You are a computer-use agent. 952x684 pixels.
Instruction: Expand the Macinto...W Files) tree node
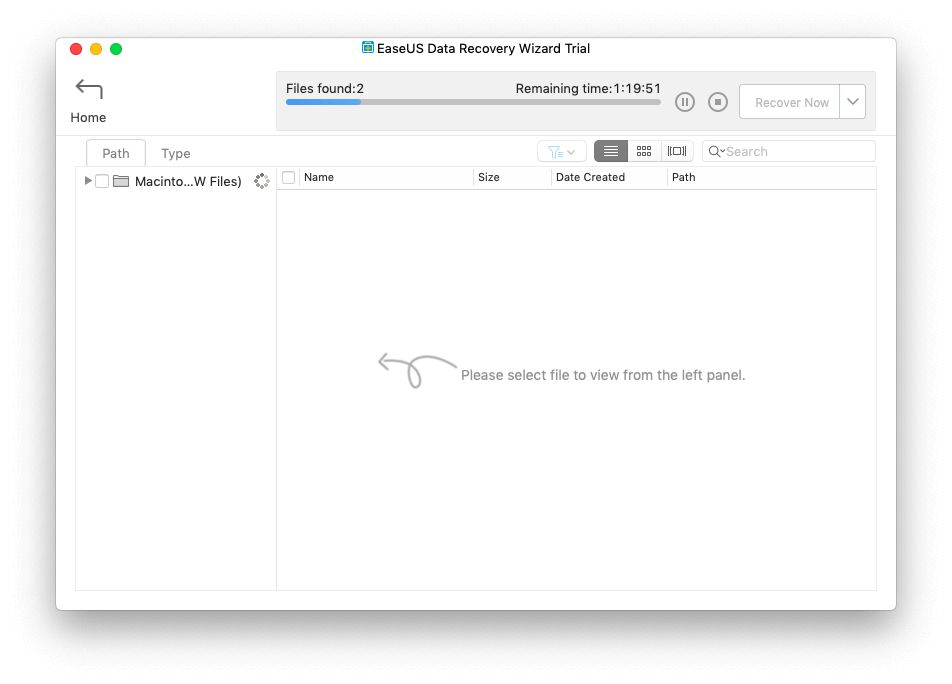[x=88, y=181]
